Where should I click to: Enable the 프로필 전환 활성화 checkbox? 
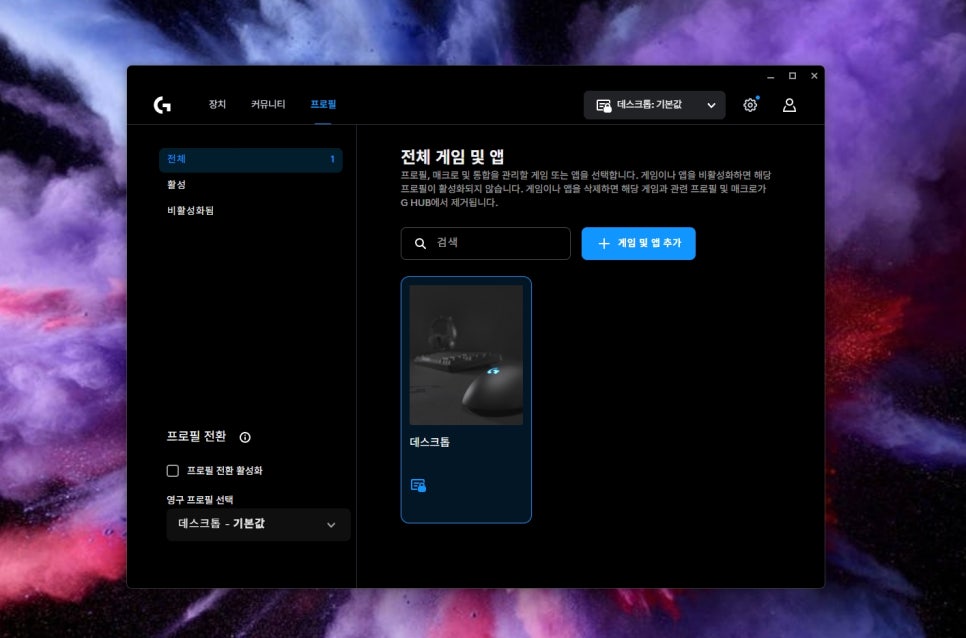pos(173,470)
